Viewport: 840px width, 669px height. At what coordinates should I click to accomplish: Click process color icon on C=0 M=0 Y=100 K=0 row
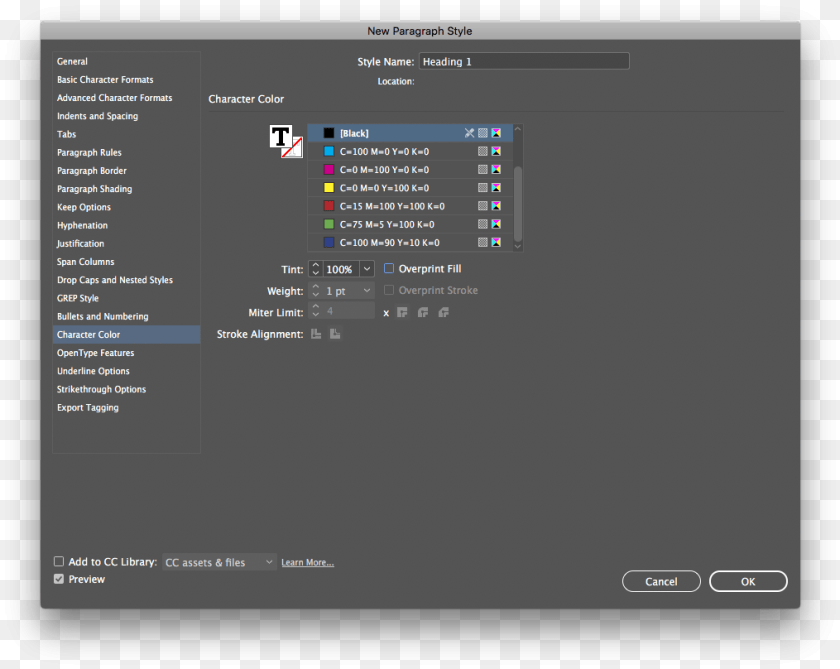[483, 187]
